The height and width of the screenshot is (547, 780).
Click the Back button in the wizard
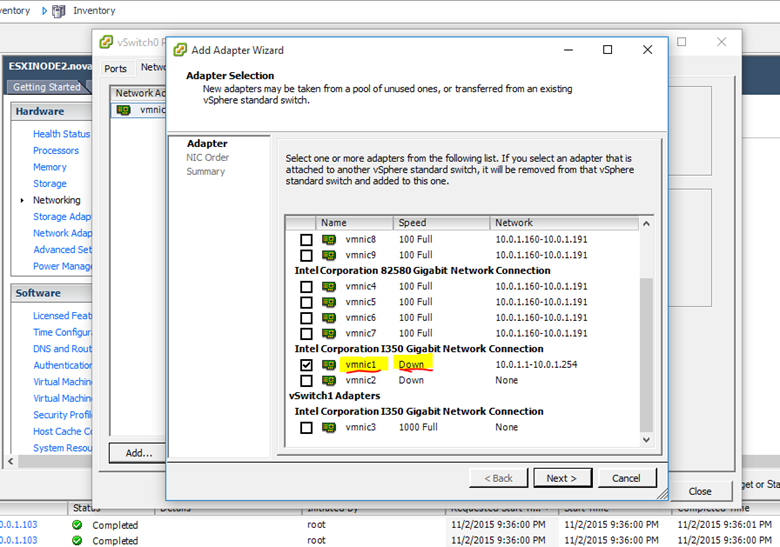[498, 478]
